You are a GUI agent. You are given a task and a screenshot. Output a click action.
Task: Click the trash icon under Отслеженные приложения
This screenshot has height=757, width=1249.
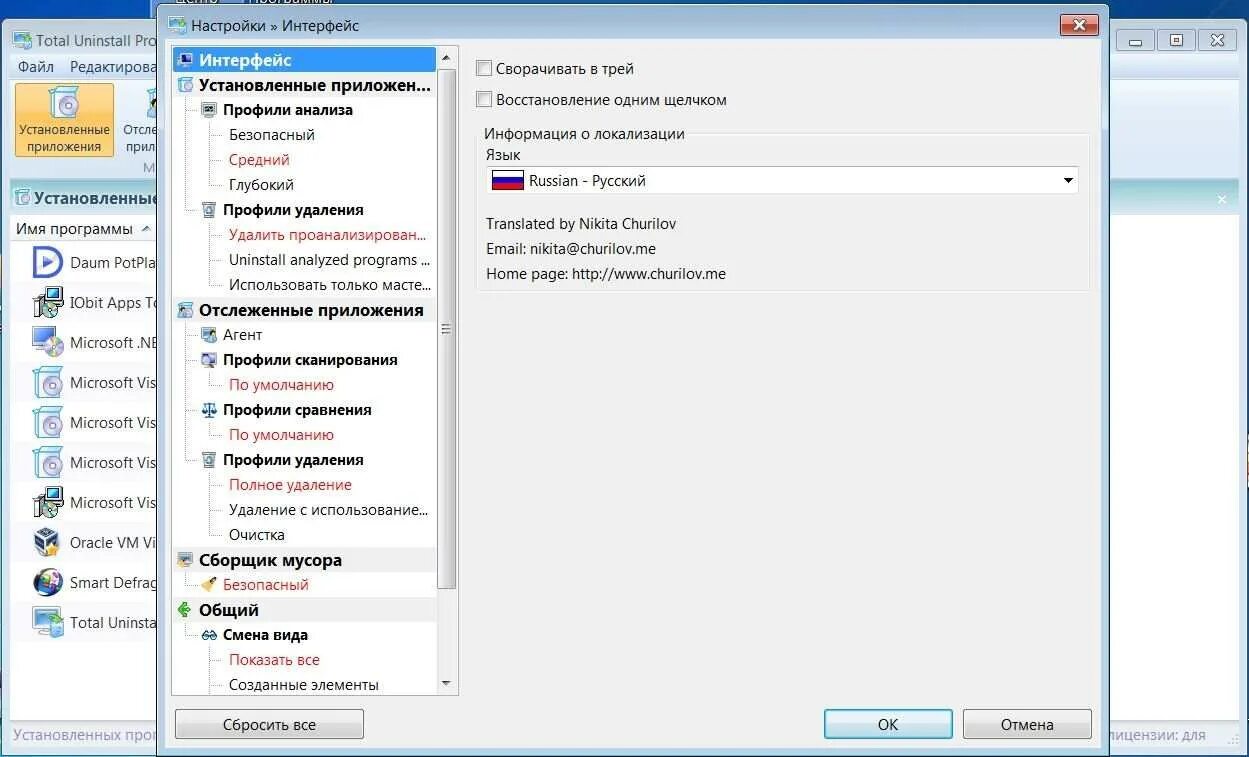(209, 460)
